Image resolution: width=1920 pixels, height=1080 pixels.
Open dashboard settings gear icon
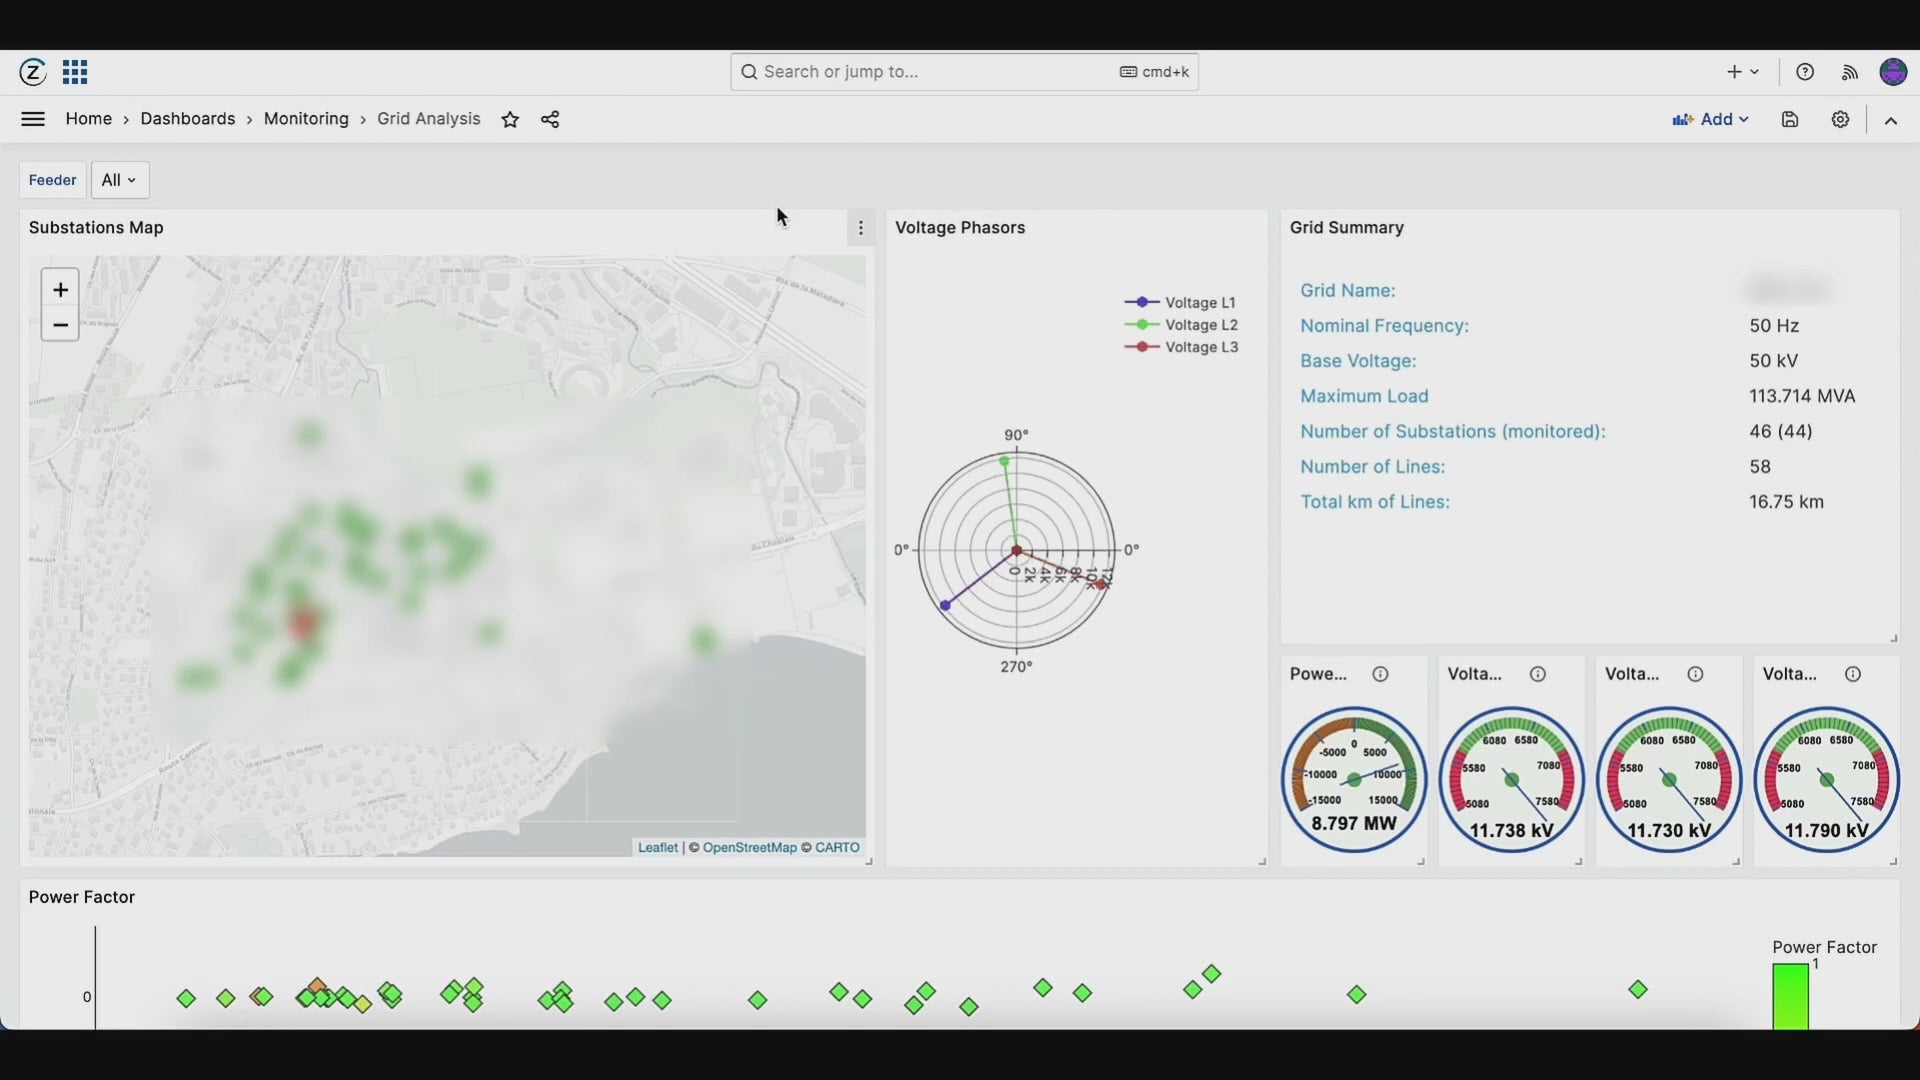point(1840,120)
